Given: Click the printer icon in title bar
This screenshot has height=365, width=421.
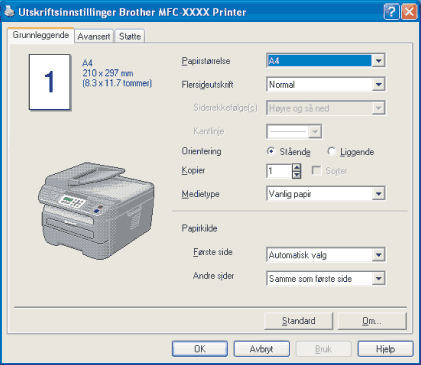Looking at the screenshot, I should coord(10,12).
